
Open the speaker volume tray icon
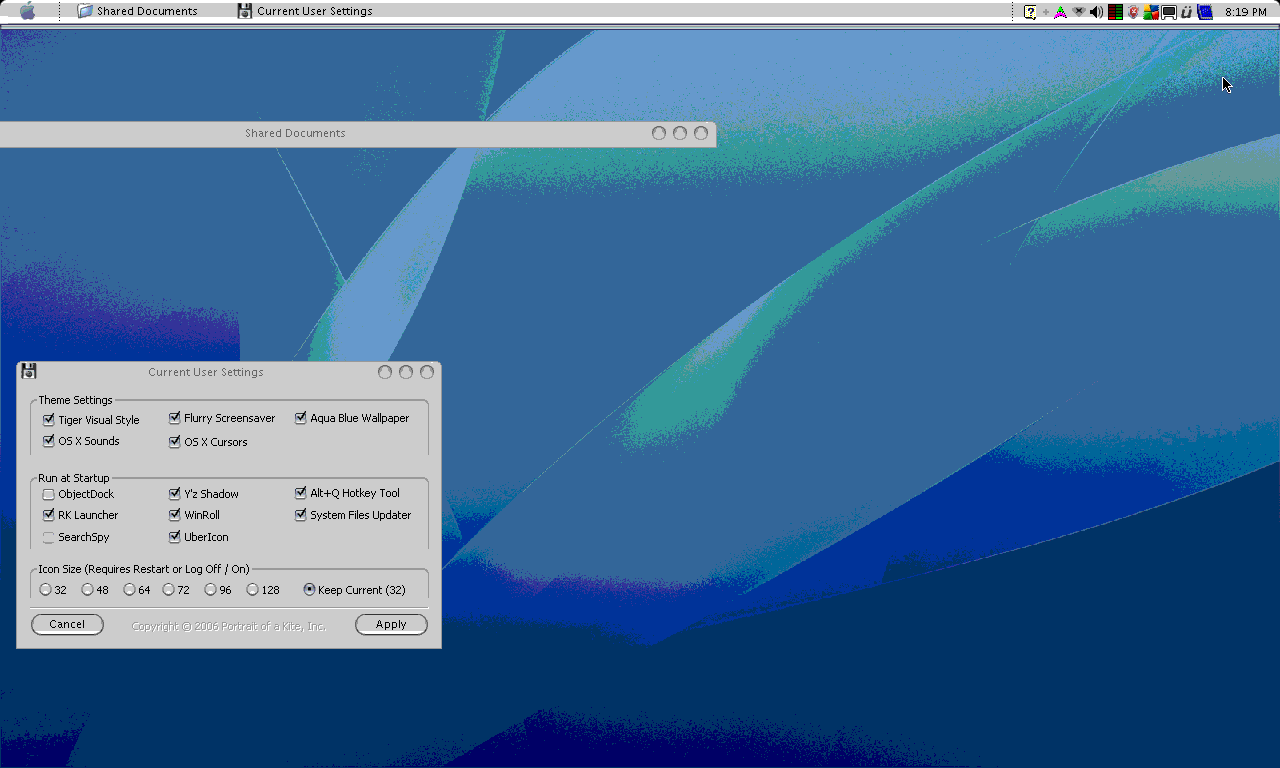tap(1096, 12)
